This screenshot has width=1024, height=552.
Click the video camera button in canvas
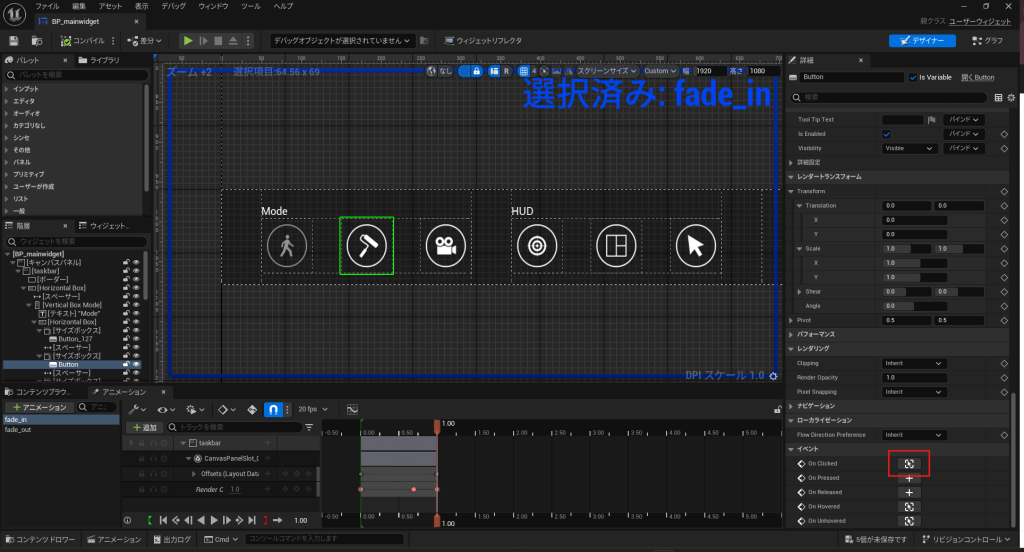pos(444,246)
